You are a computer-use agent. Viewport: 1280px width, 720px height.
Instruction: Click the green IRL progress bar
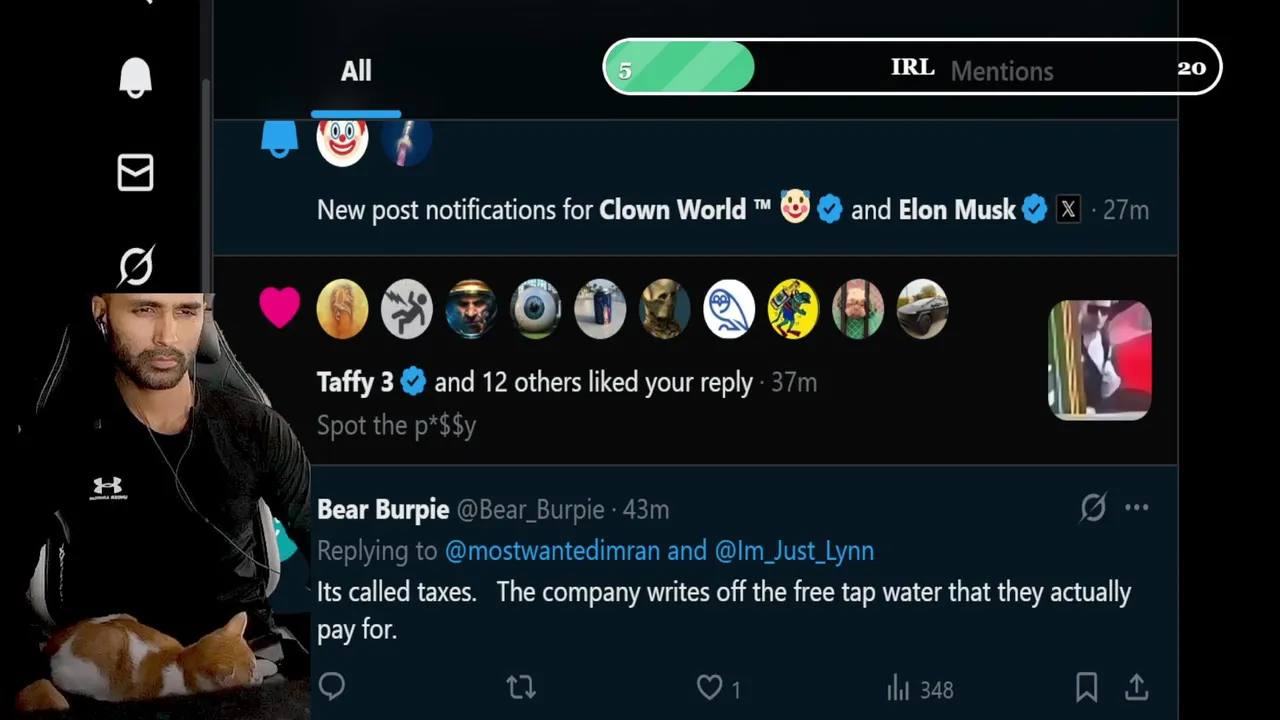tap(680, 68)
